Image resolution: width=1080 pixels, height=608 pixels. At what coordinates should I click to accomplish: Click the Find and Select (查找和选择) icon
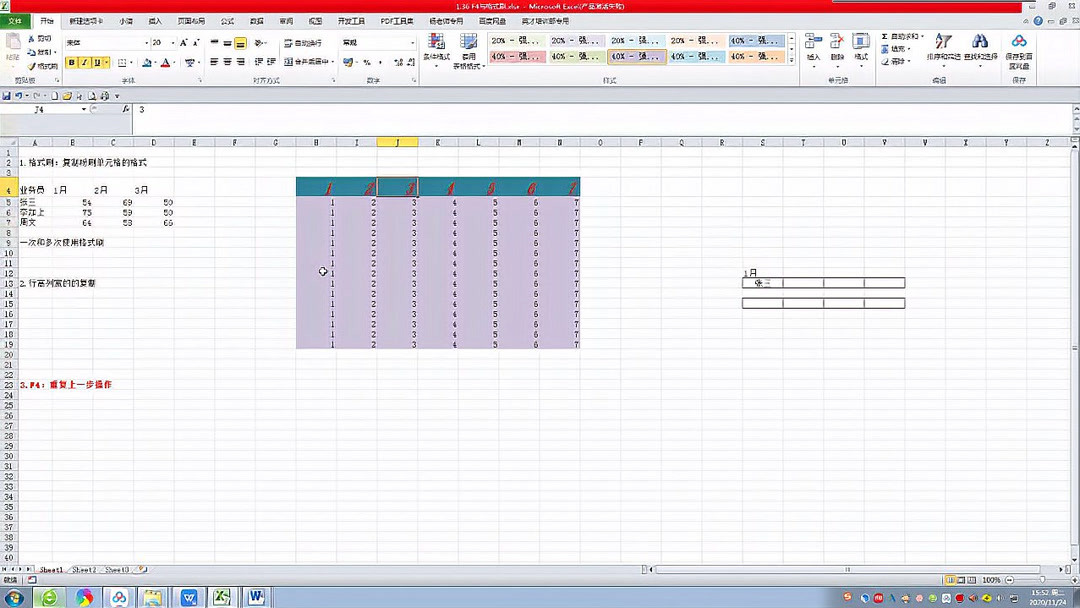980,47
